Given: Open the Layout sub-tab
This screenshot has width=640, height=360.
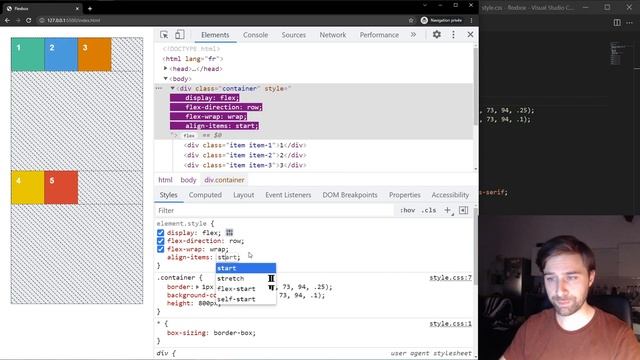Looking at the screenshot, I should [x=244, y=195].
